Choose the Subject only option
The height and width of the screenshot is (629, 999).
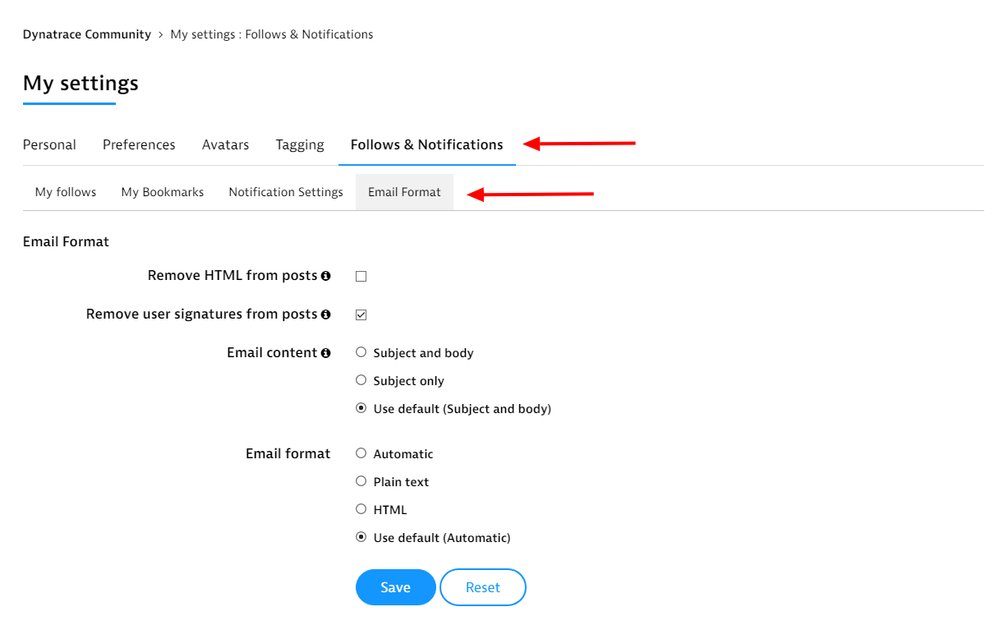(361, 381)
